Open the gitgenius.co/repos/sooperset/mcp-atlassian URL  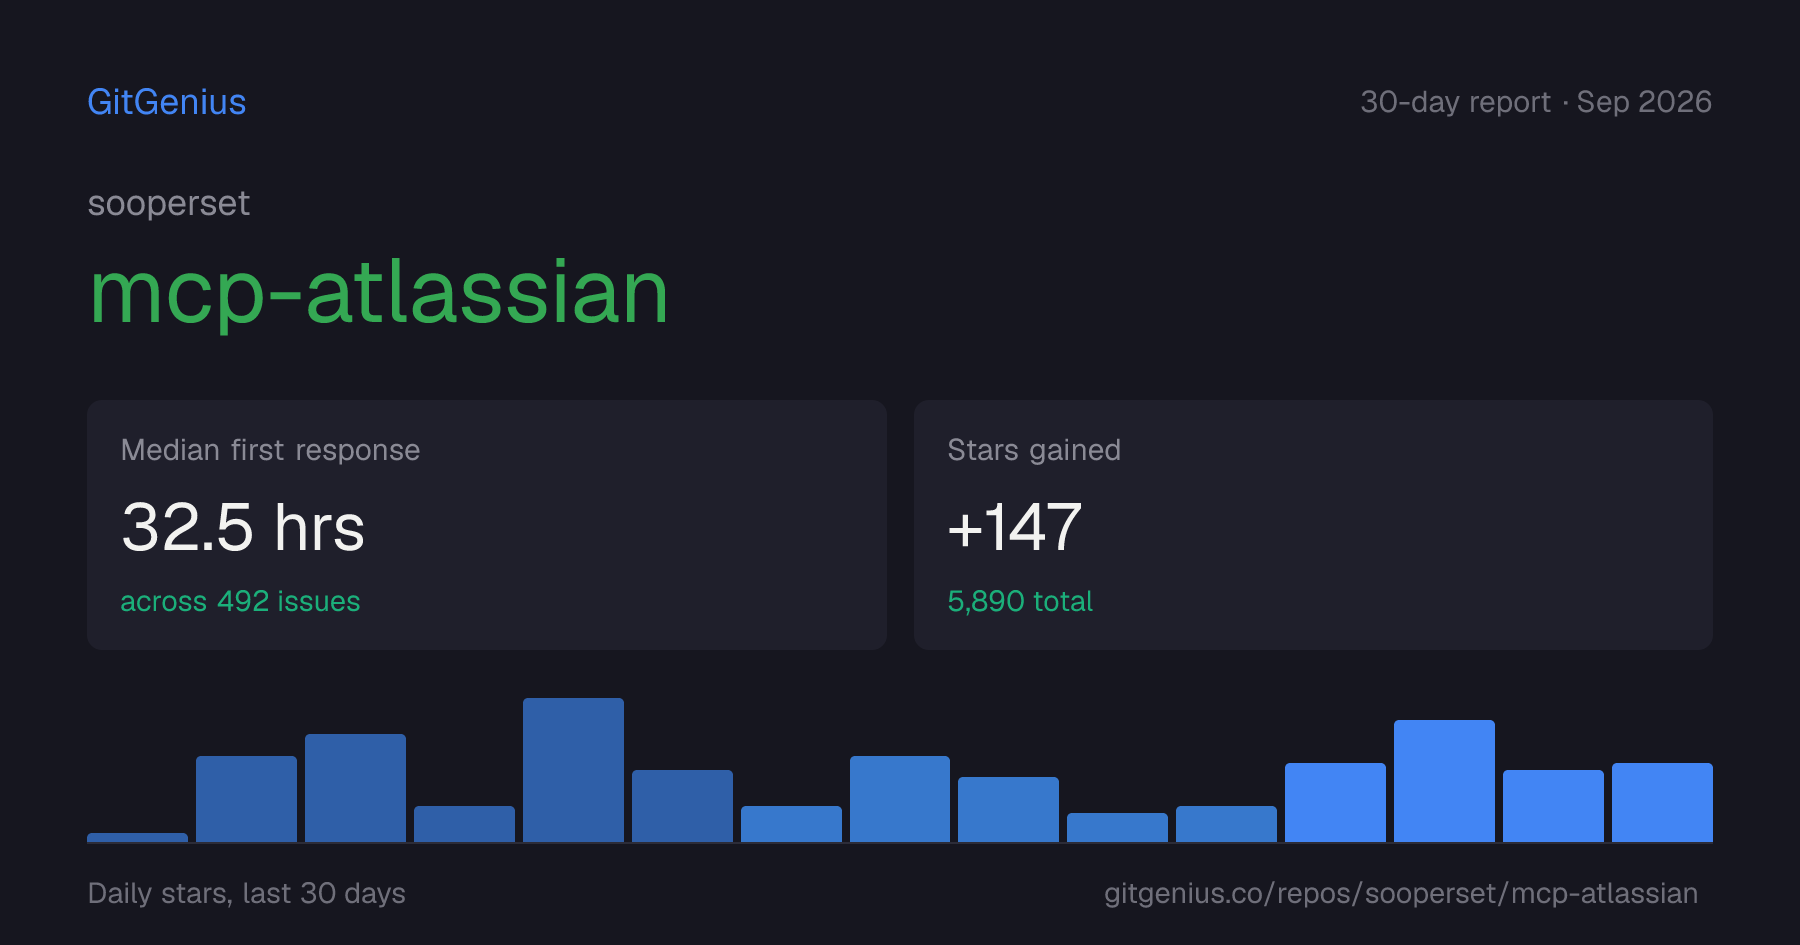[1401, 893]
